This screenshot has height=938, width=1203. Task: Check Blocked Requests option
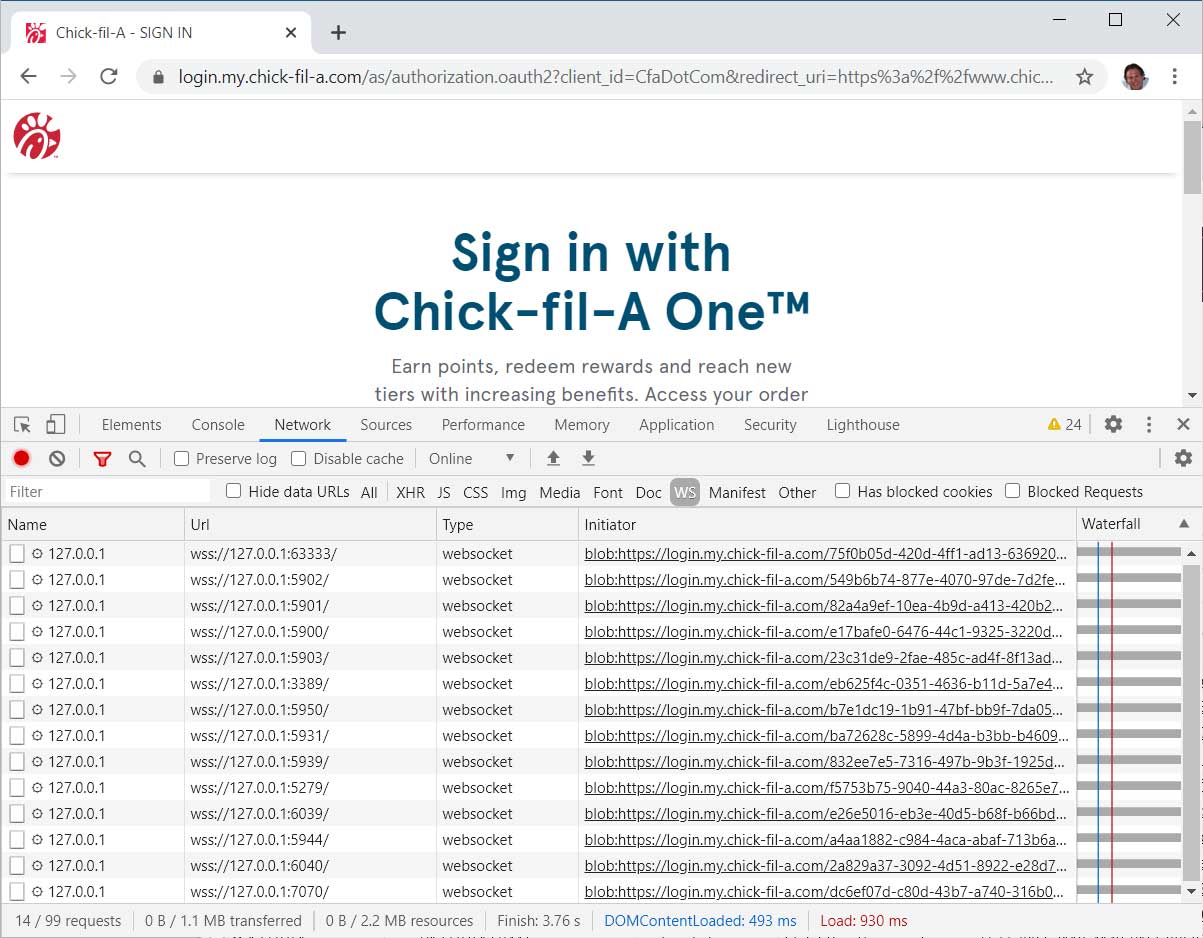[x=1012, y=491]
